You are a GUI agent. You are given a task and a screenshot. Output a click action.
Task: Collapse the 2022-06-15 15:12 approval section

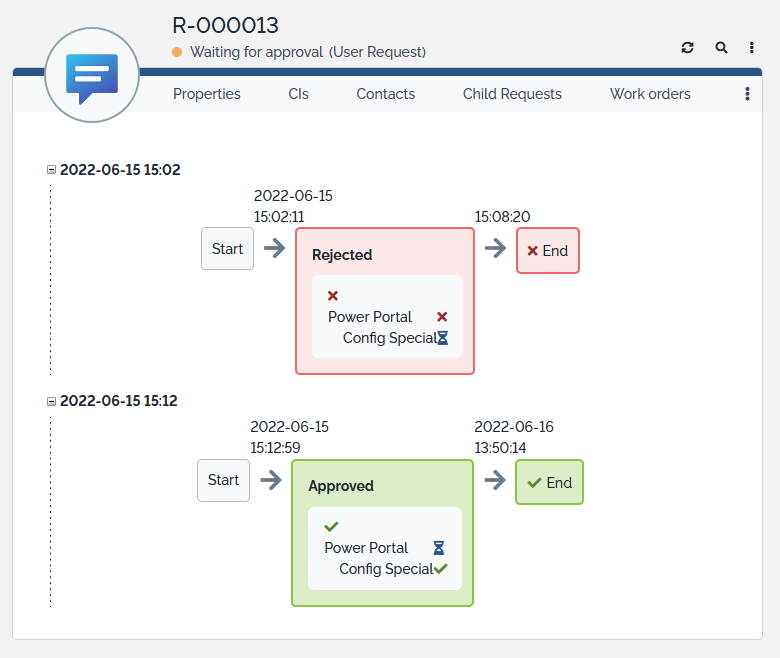coord(52,401)
